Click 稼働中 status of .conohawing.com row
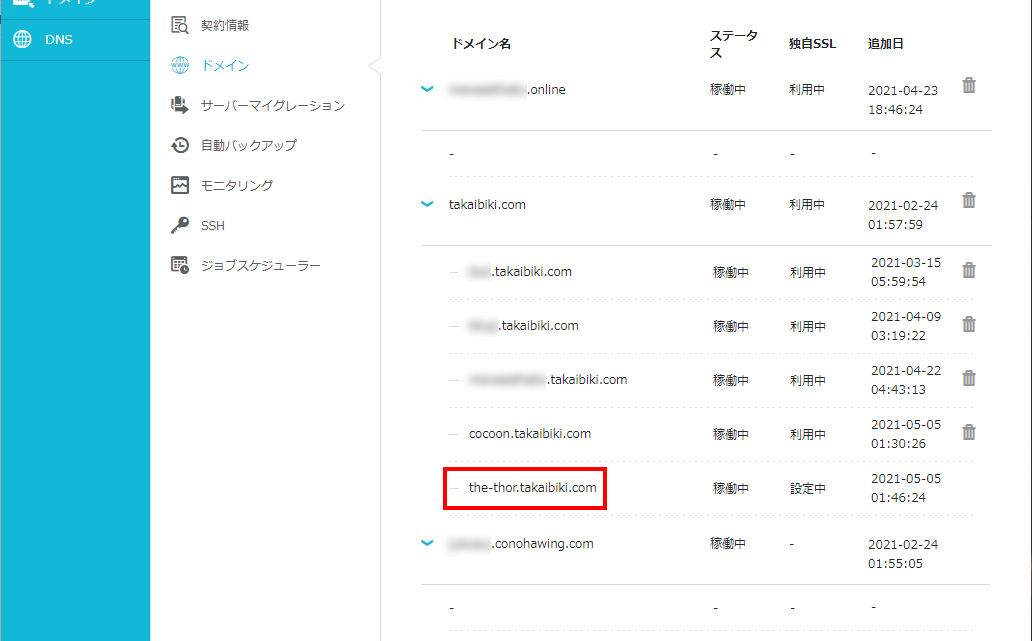This screenshot has width=1032, height=641. 728,544
